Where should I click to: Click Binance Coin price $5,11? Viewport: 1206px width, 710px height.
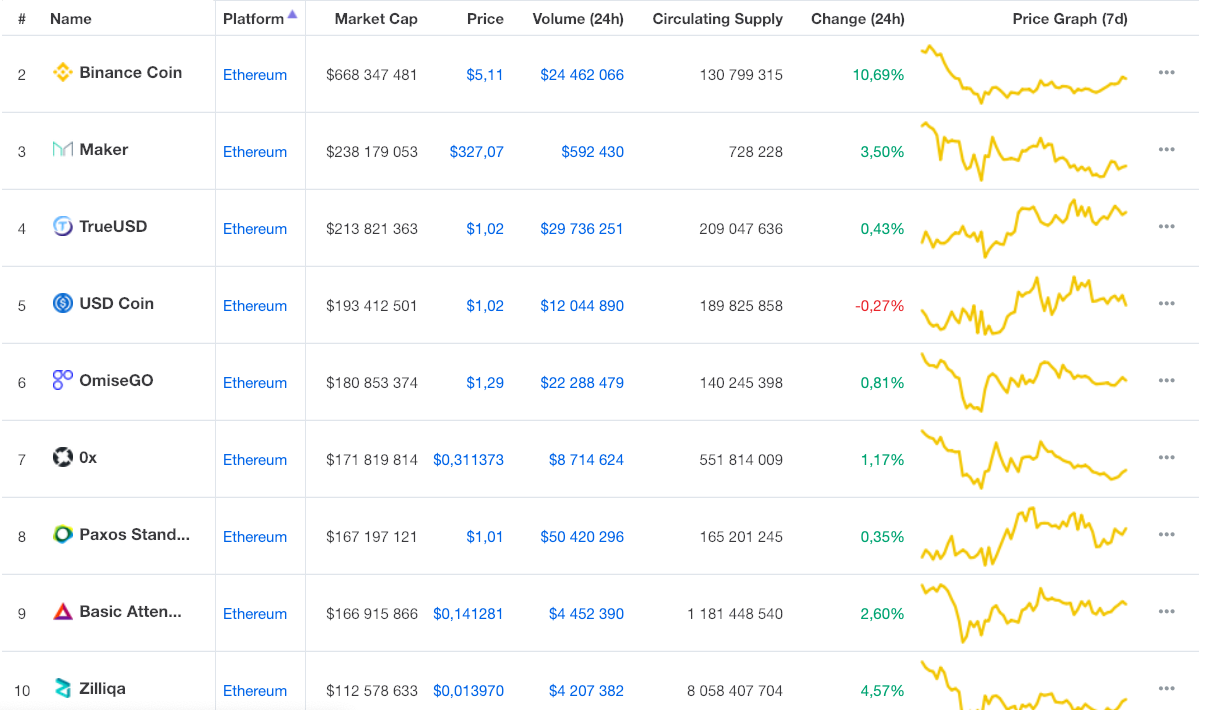point(485,75)
